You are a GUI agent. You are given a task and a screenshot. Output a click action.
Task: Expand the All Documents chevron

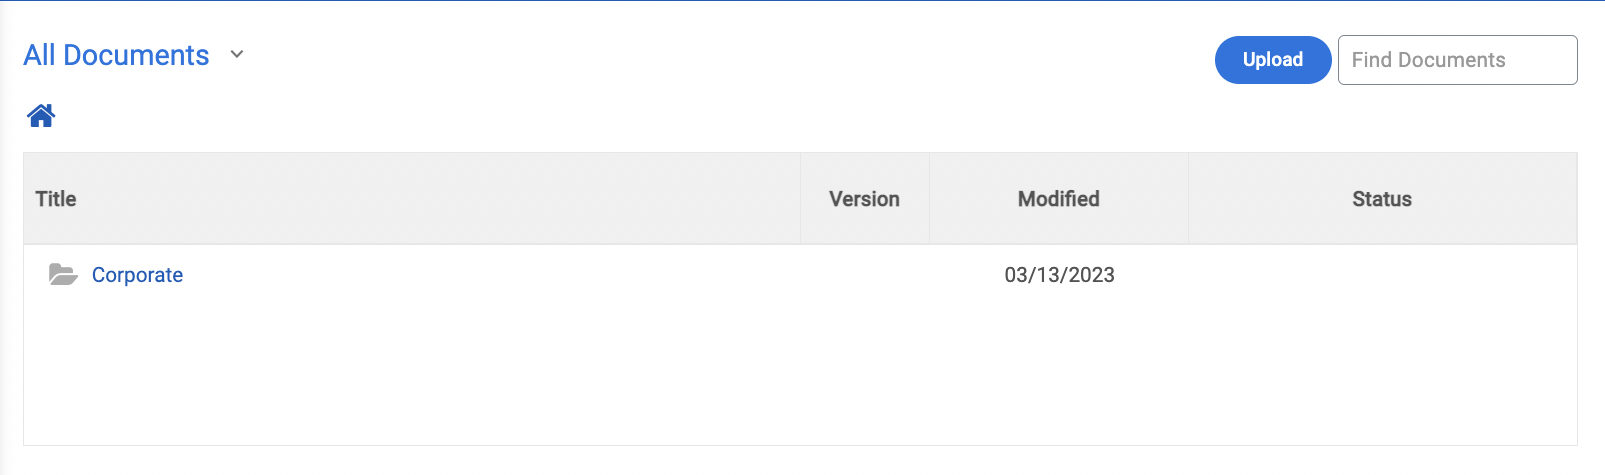(x=237, y=55)
